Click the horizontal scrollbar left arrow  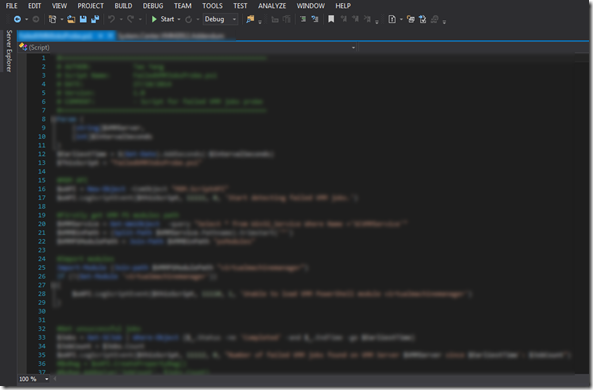coord(55,379)
